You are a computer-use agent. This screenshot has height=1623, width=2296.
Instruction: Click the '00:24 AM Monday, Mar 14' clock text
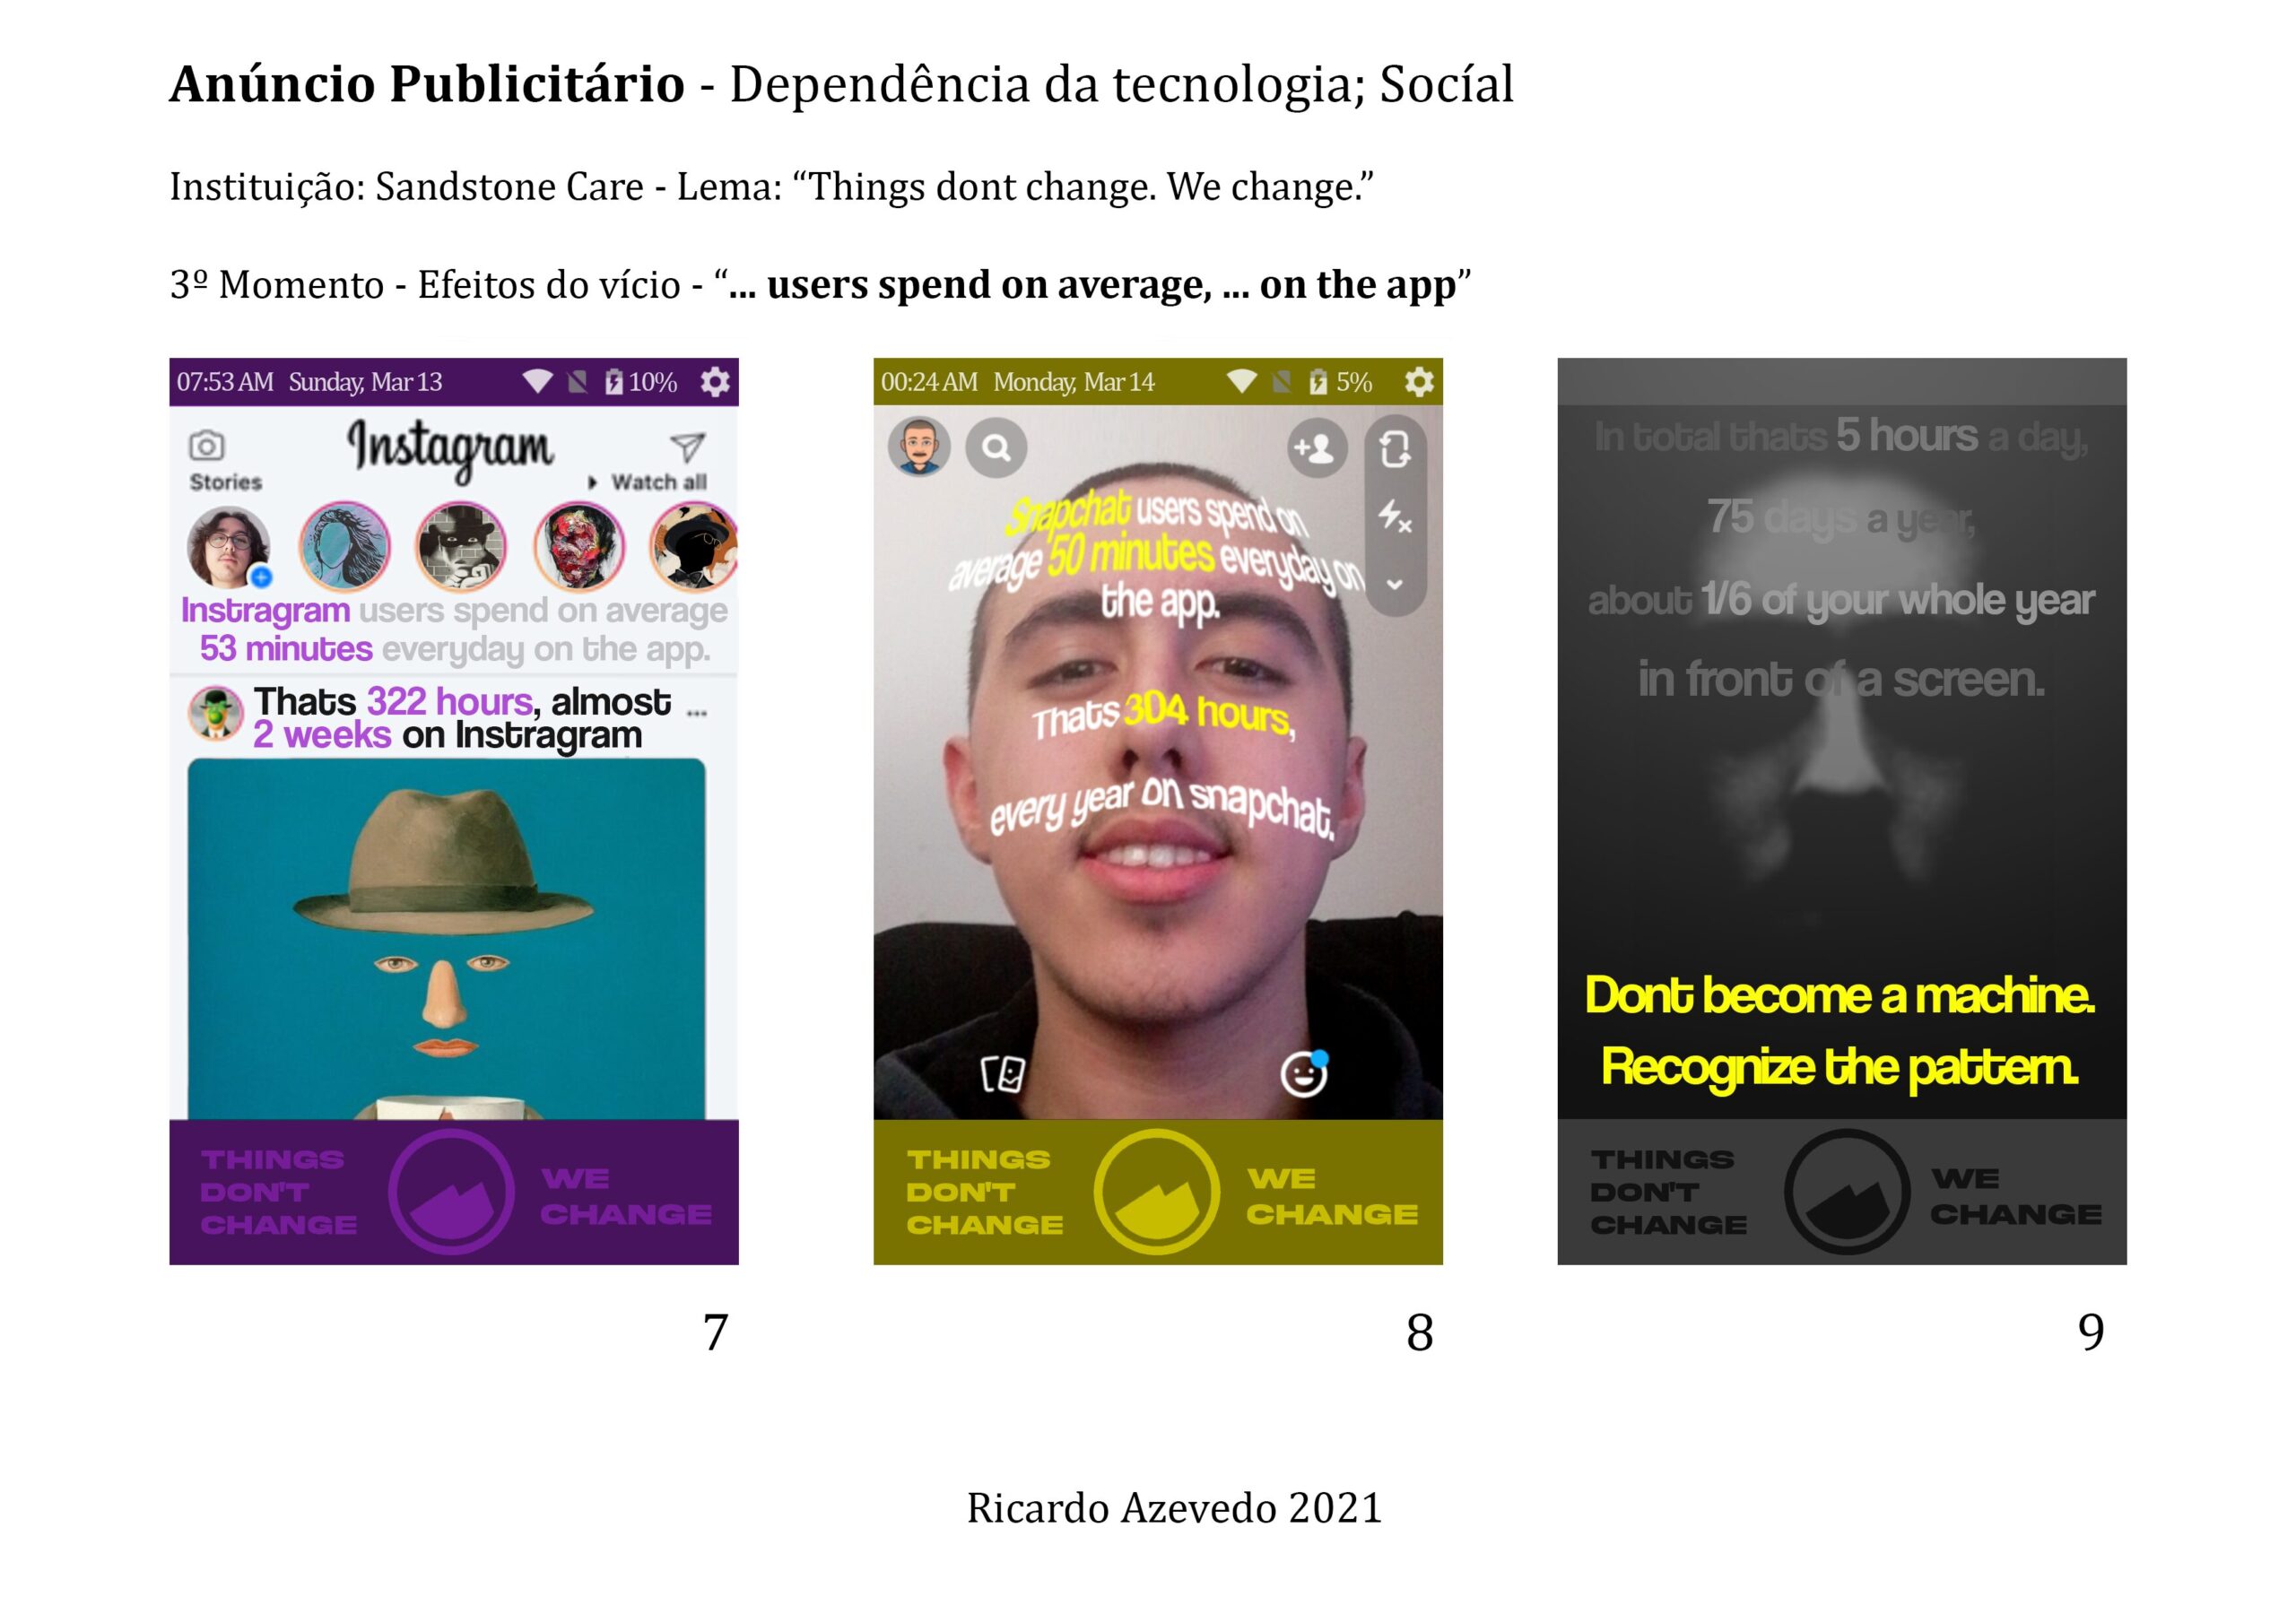1018,382
